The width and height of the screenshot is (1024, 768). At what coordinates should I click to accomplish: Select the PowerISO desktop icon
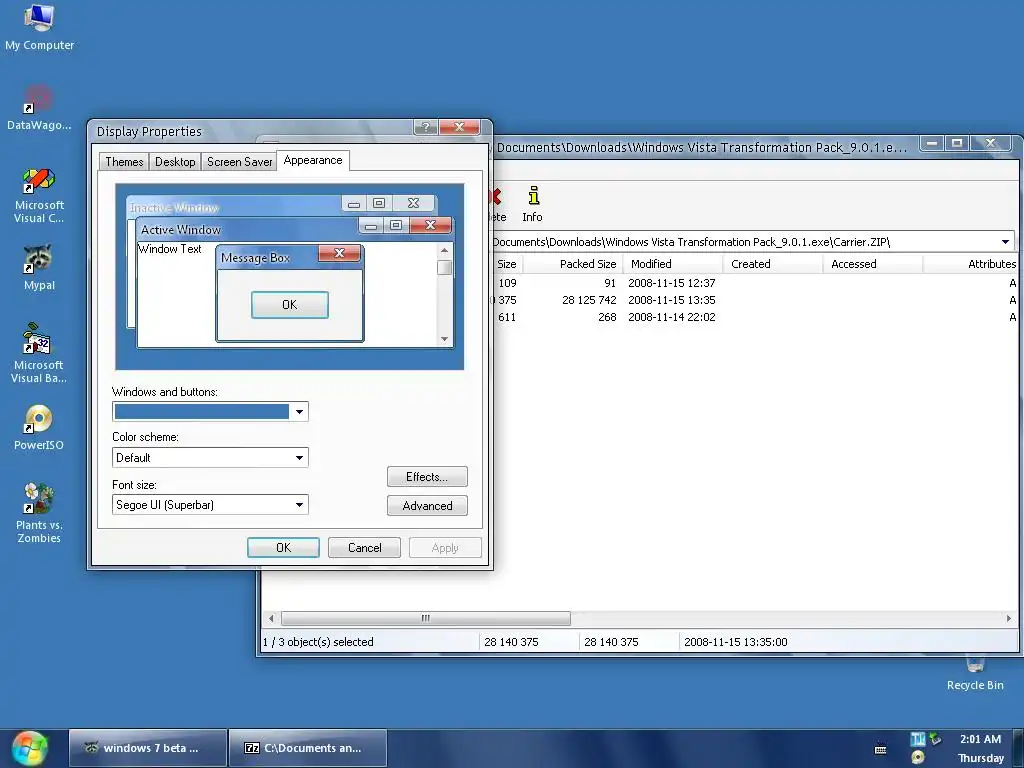click(39, 428)
